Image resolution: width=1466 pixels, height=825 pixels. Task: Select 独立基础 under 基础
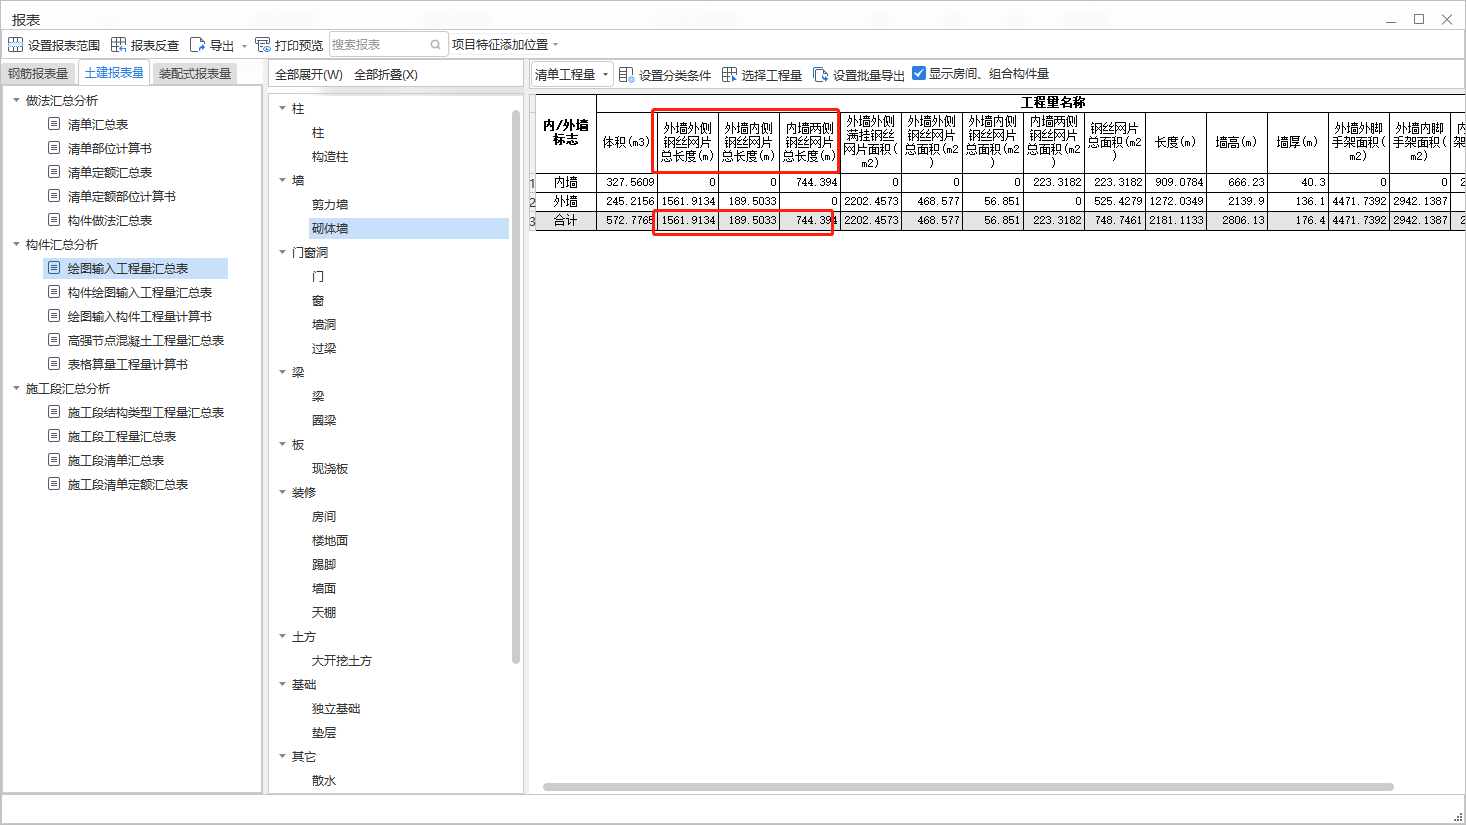[336, 708]
